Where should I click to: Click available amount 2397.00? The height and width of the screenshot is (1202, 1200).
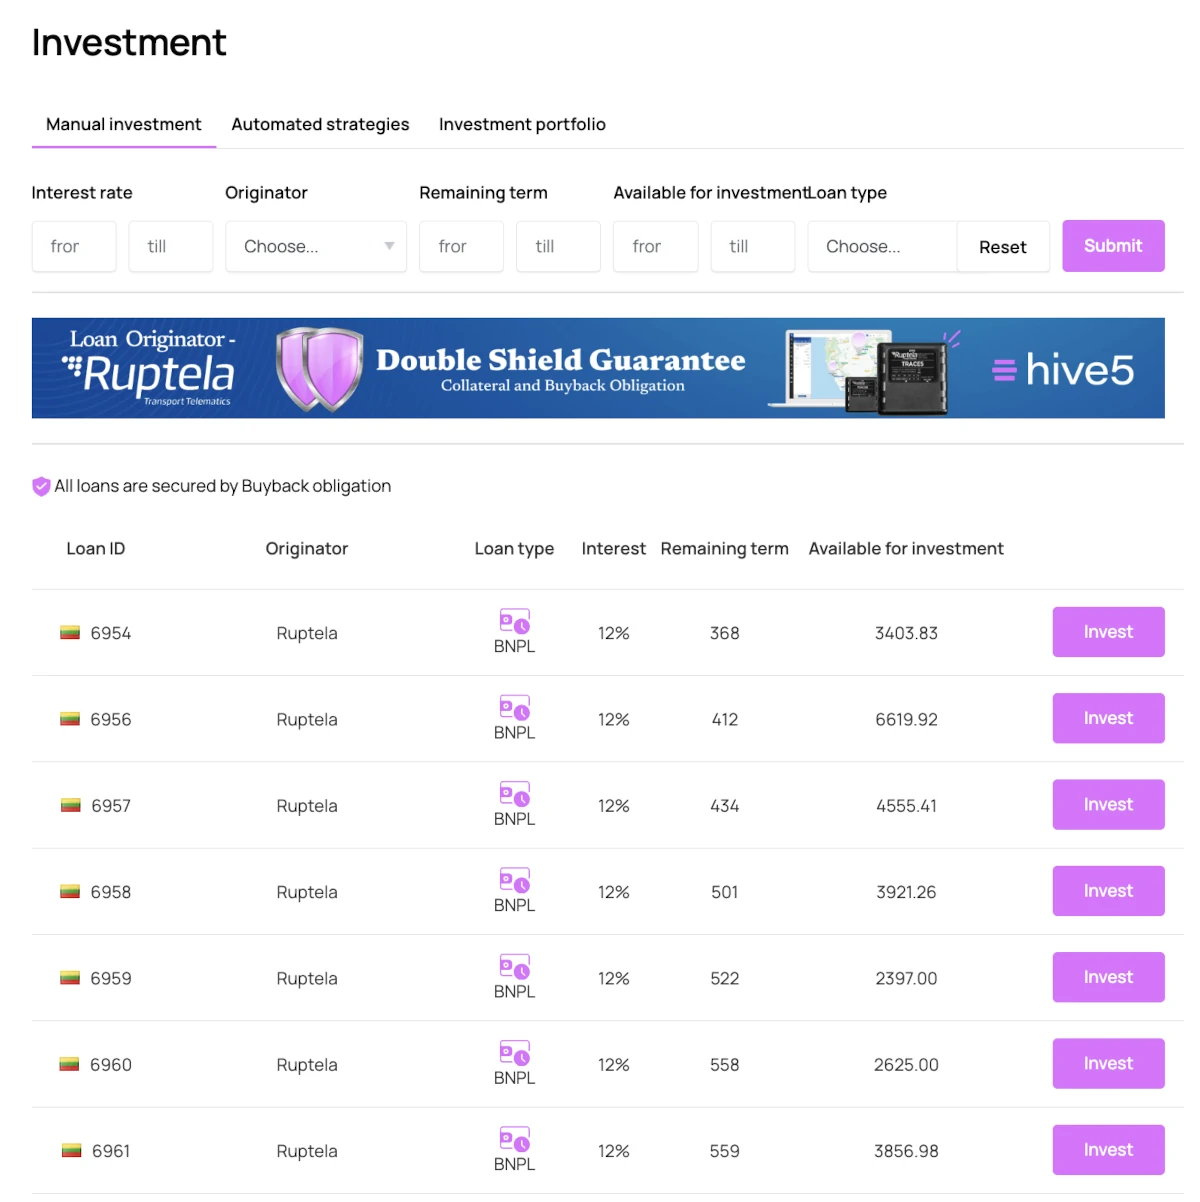coord(906,978)
